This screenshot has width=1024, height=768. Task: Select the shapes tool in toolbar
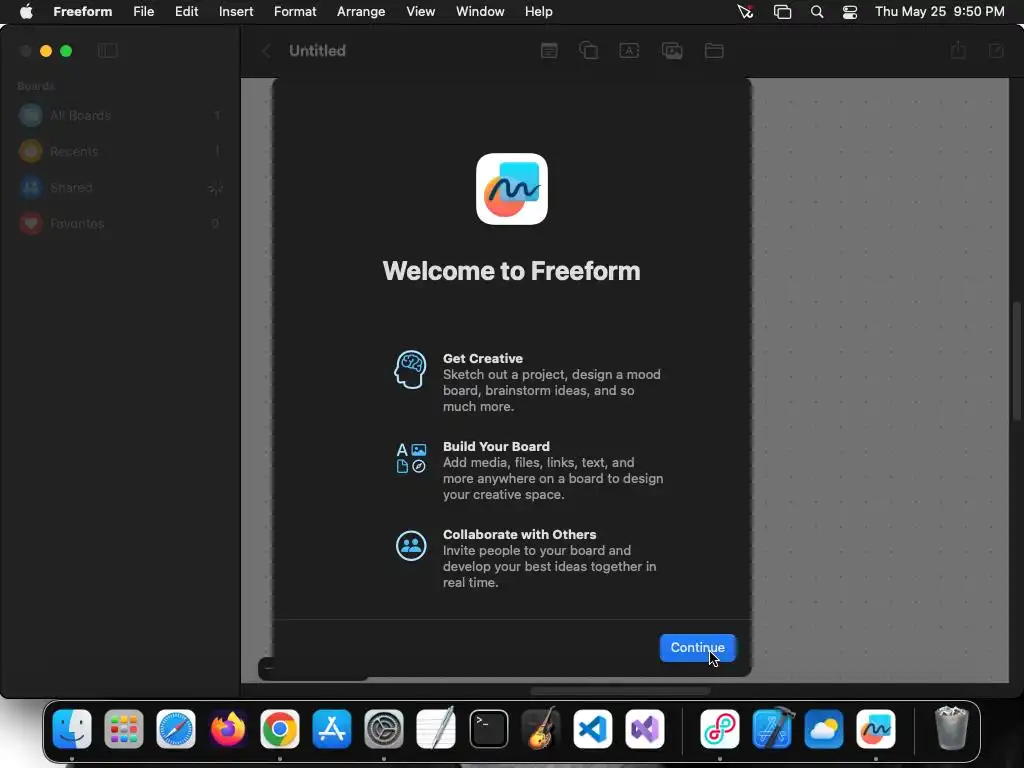click(x=588, y=50)
